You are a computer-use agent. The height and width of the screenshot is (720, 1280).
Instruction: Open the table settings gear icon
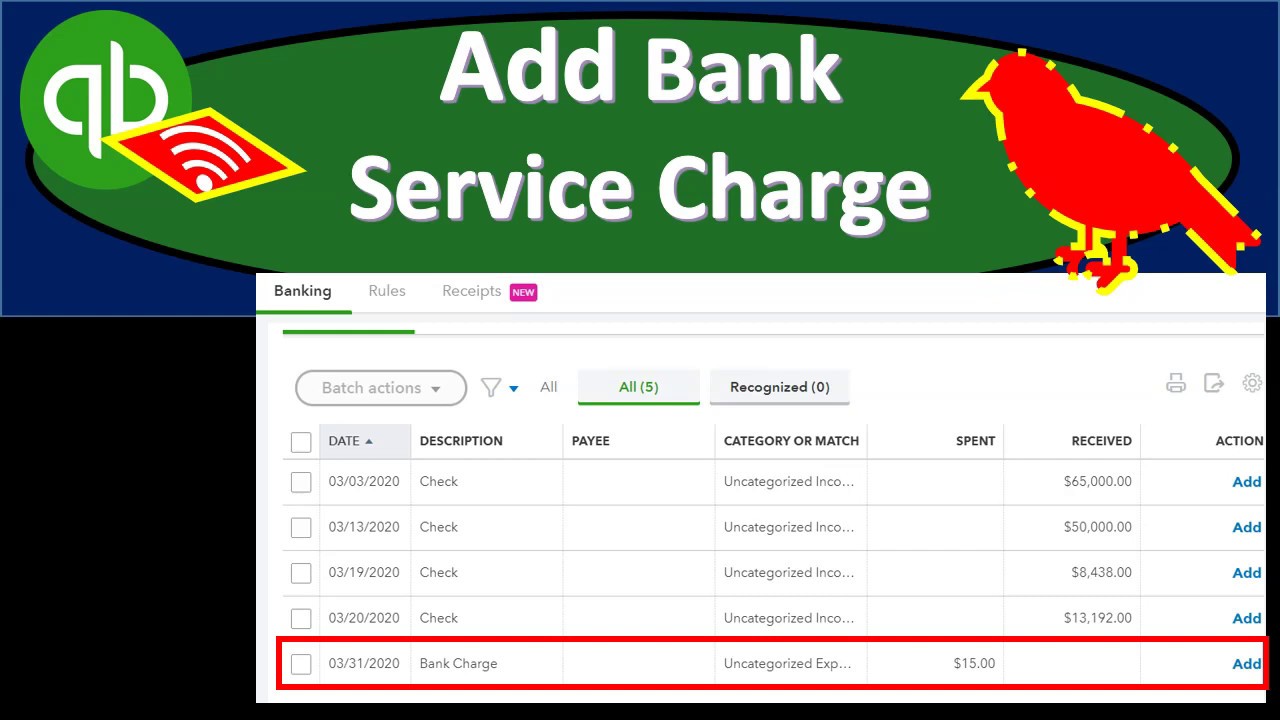[1252, 383]
